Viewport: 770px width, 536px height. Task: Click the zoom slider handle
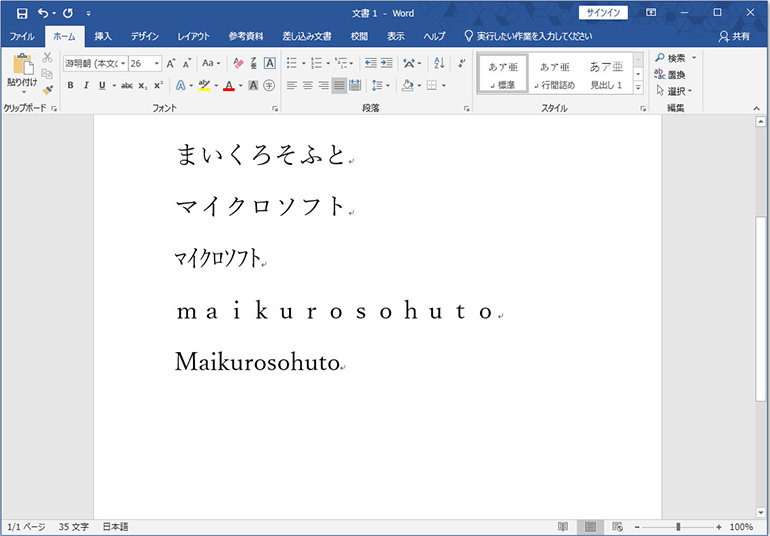tap(678, 527)
